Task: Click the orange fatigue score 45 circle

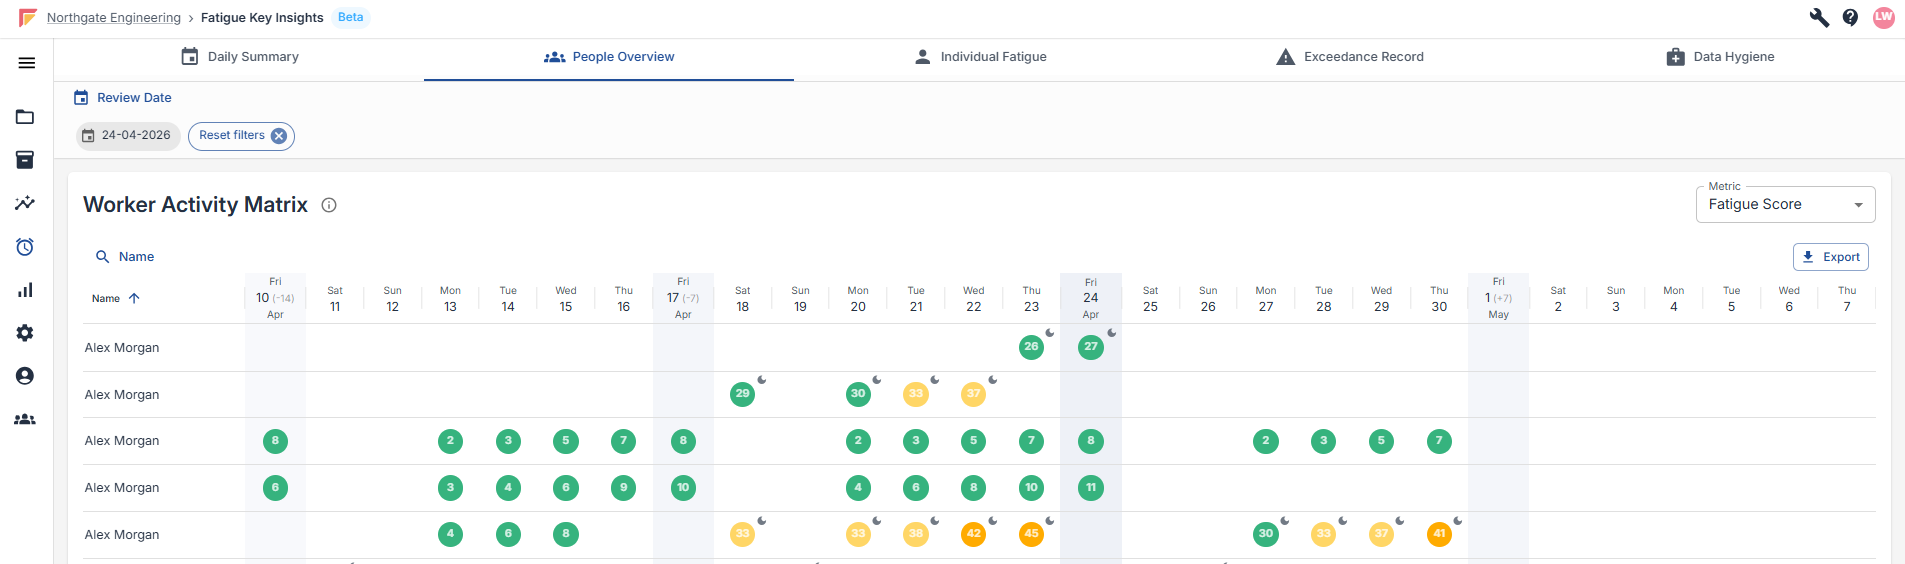Action: tap(1031, 534)
